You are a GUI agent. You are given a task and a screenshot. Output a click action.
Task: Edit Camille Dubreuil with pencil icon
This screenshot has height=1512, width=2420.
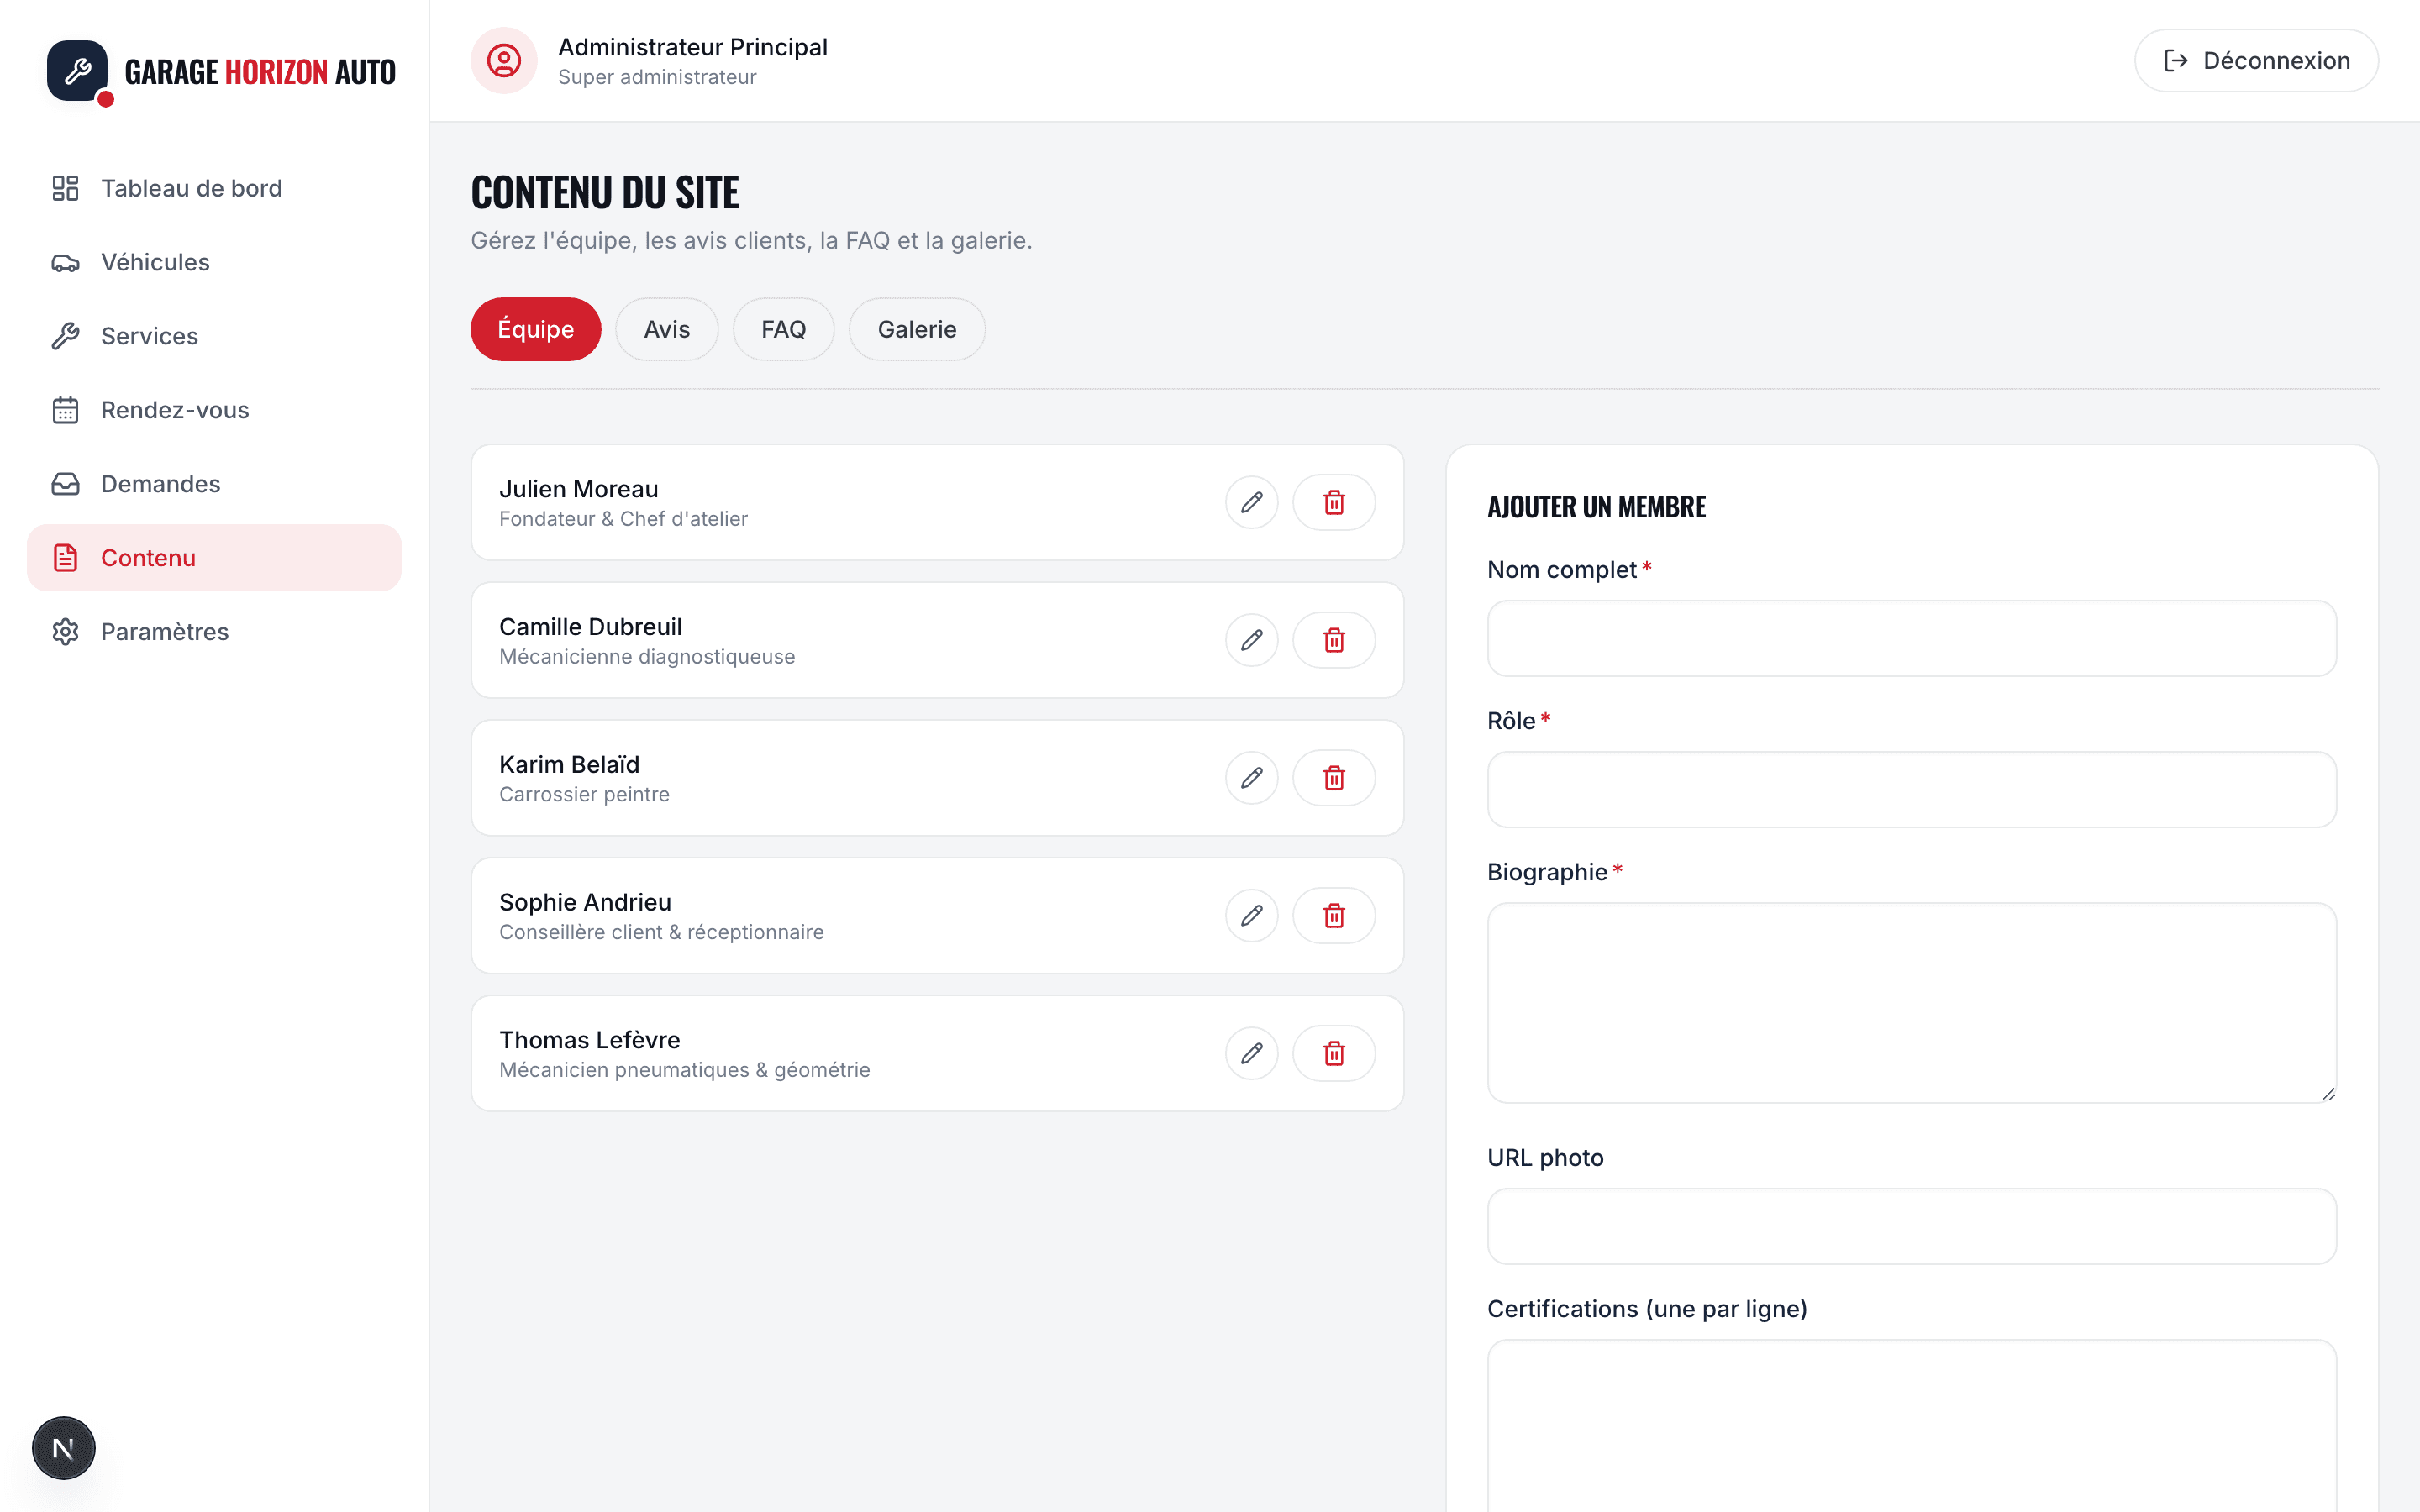(1252, 640)
